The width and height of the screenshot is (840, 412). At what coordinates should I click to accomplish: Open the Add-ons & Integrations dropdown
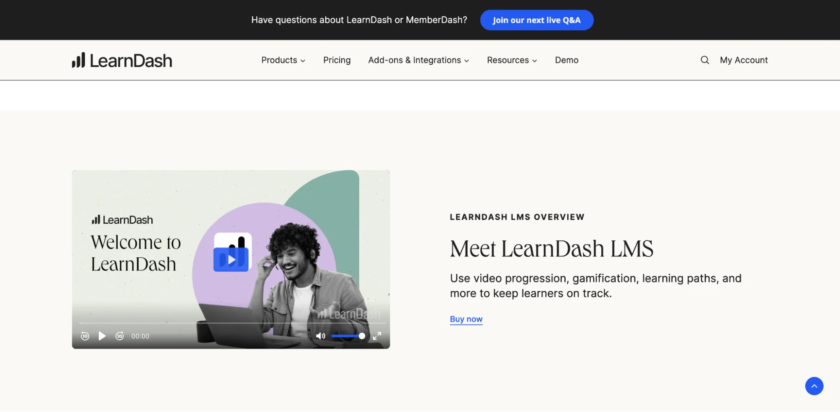click(418, 60)
